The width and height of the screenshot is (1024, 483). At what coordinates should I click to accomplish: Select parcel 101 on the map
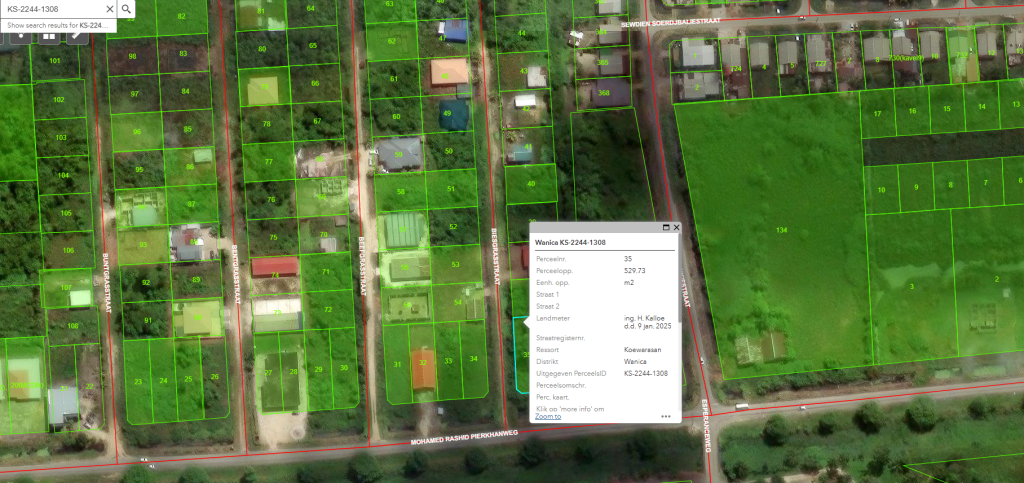click(55, 62)
